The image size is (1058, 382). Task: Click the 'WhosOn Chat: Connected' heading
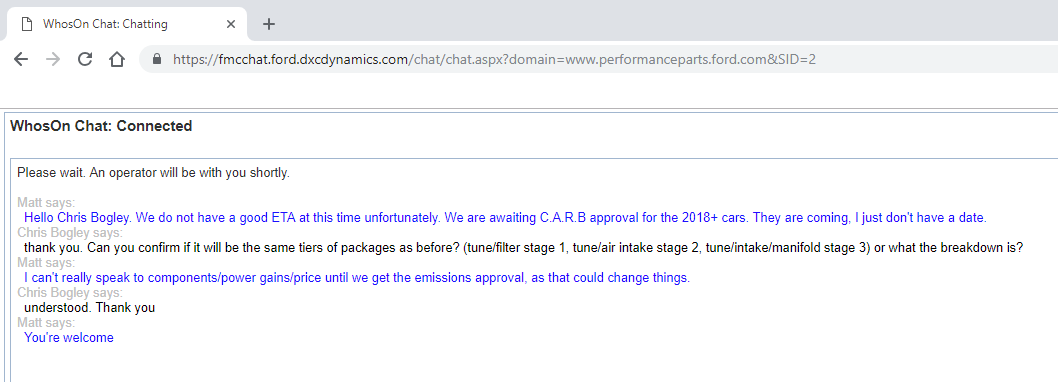101,126
